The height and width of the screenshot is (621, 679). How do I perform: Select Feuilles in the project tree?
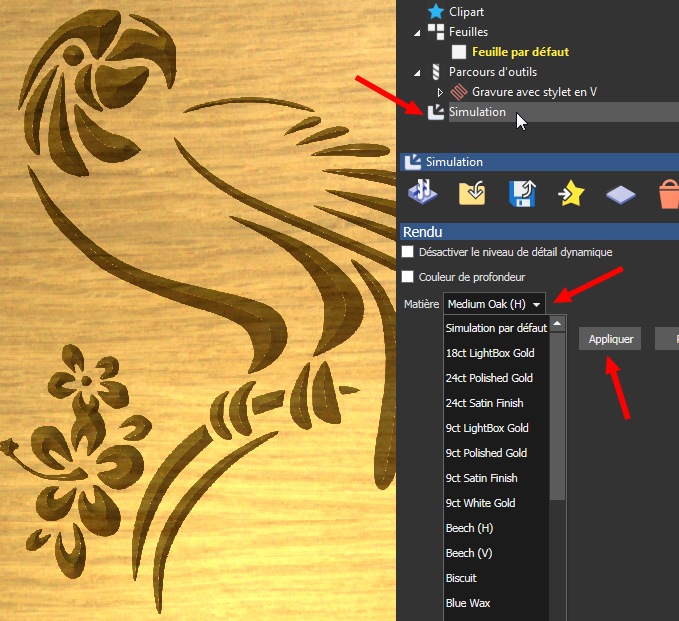pyautogui.click(x=468, y=32)
